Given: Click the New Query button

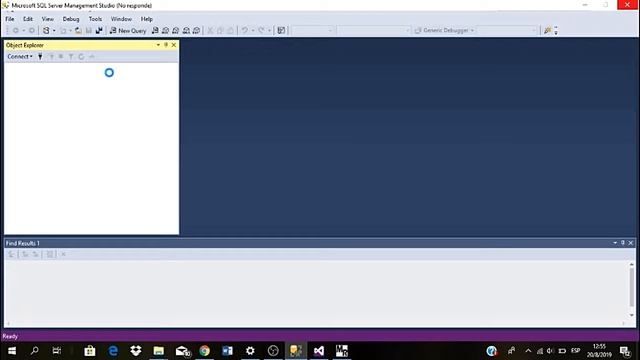Looking at the screenshot, I should (128, 31).
